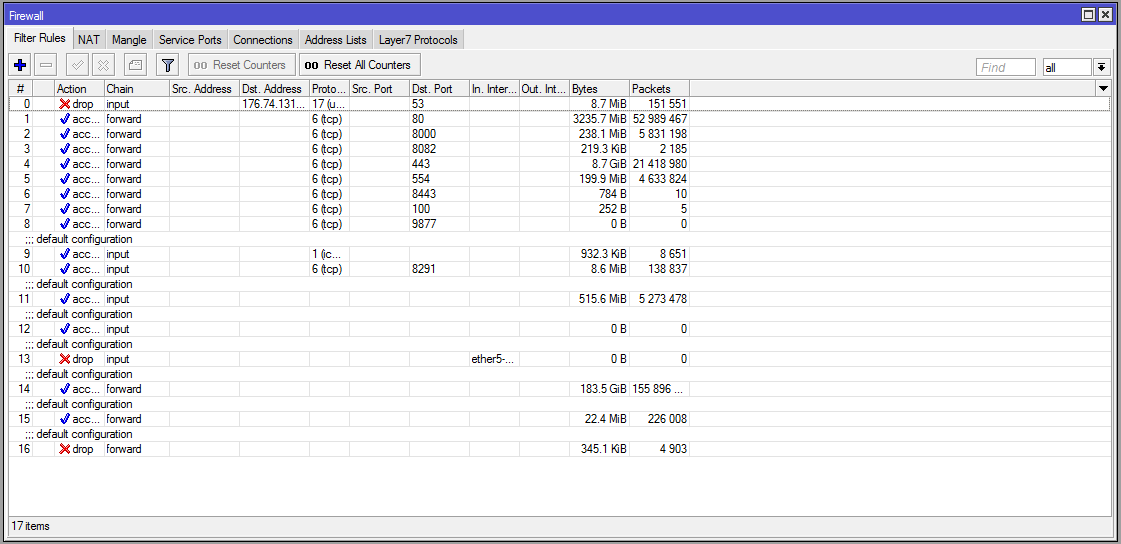Click accept icon on port 9877 rule
This screenshot has height=544, width=1121.
tap(64, 224)
